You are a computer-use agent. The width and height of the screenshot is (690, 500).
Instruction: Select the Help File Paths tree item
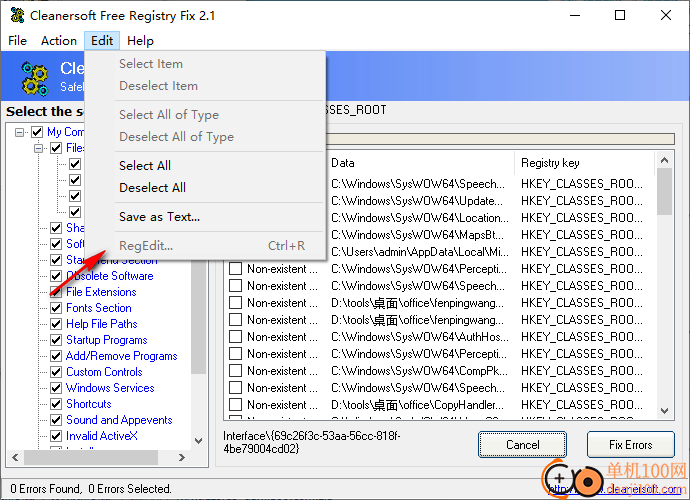click(x=102, y=324)
